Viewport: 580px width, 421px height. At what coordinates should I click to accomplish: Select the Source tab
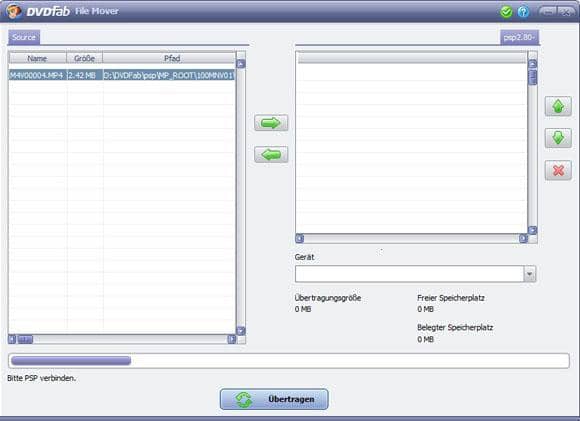(24, 37)
